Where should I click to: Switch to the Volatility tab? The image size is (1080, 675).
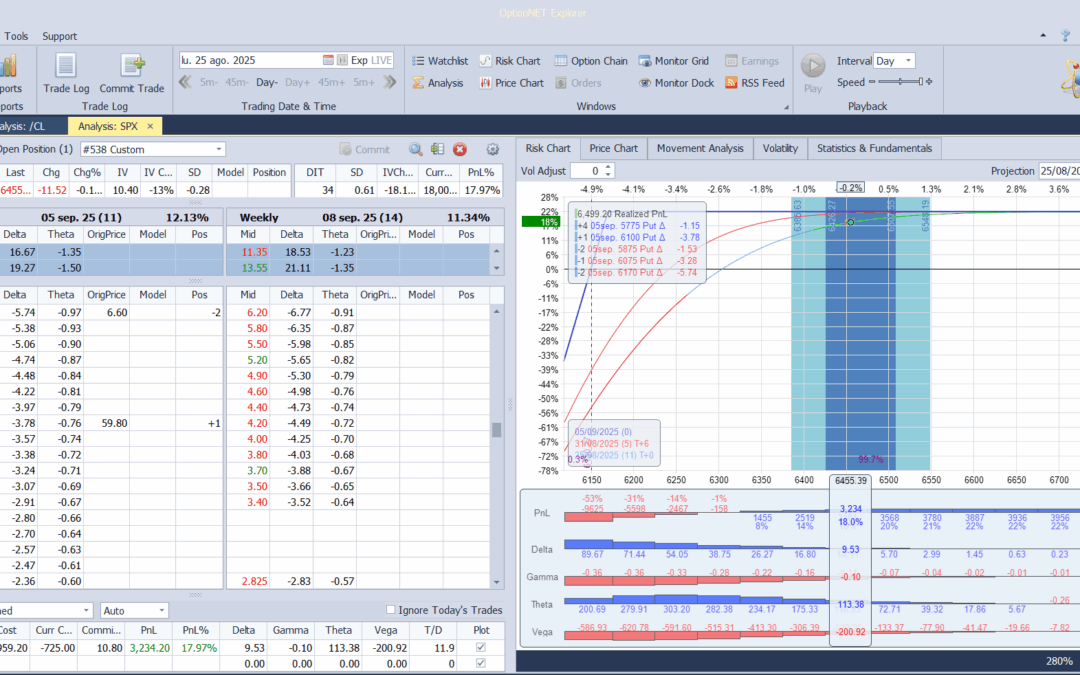(780, 148)
